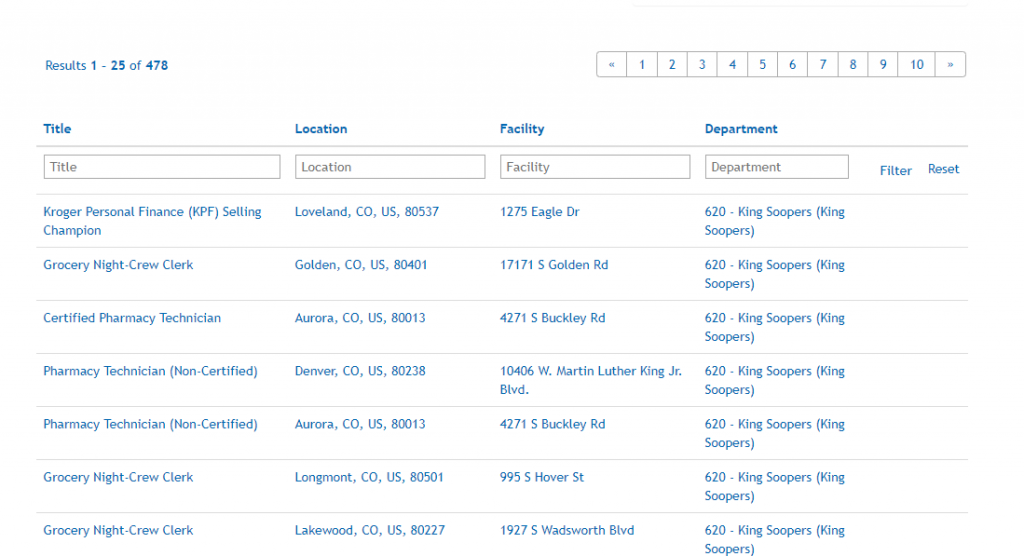Open Grocery Night-Crew Clerk job in Longmont

[x=118, y=477]
